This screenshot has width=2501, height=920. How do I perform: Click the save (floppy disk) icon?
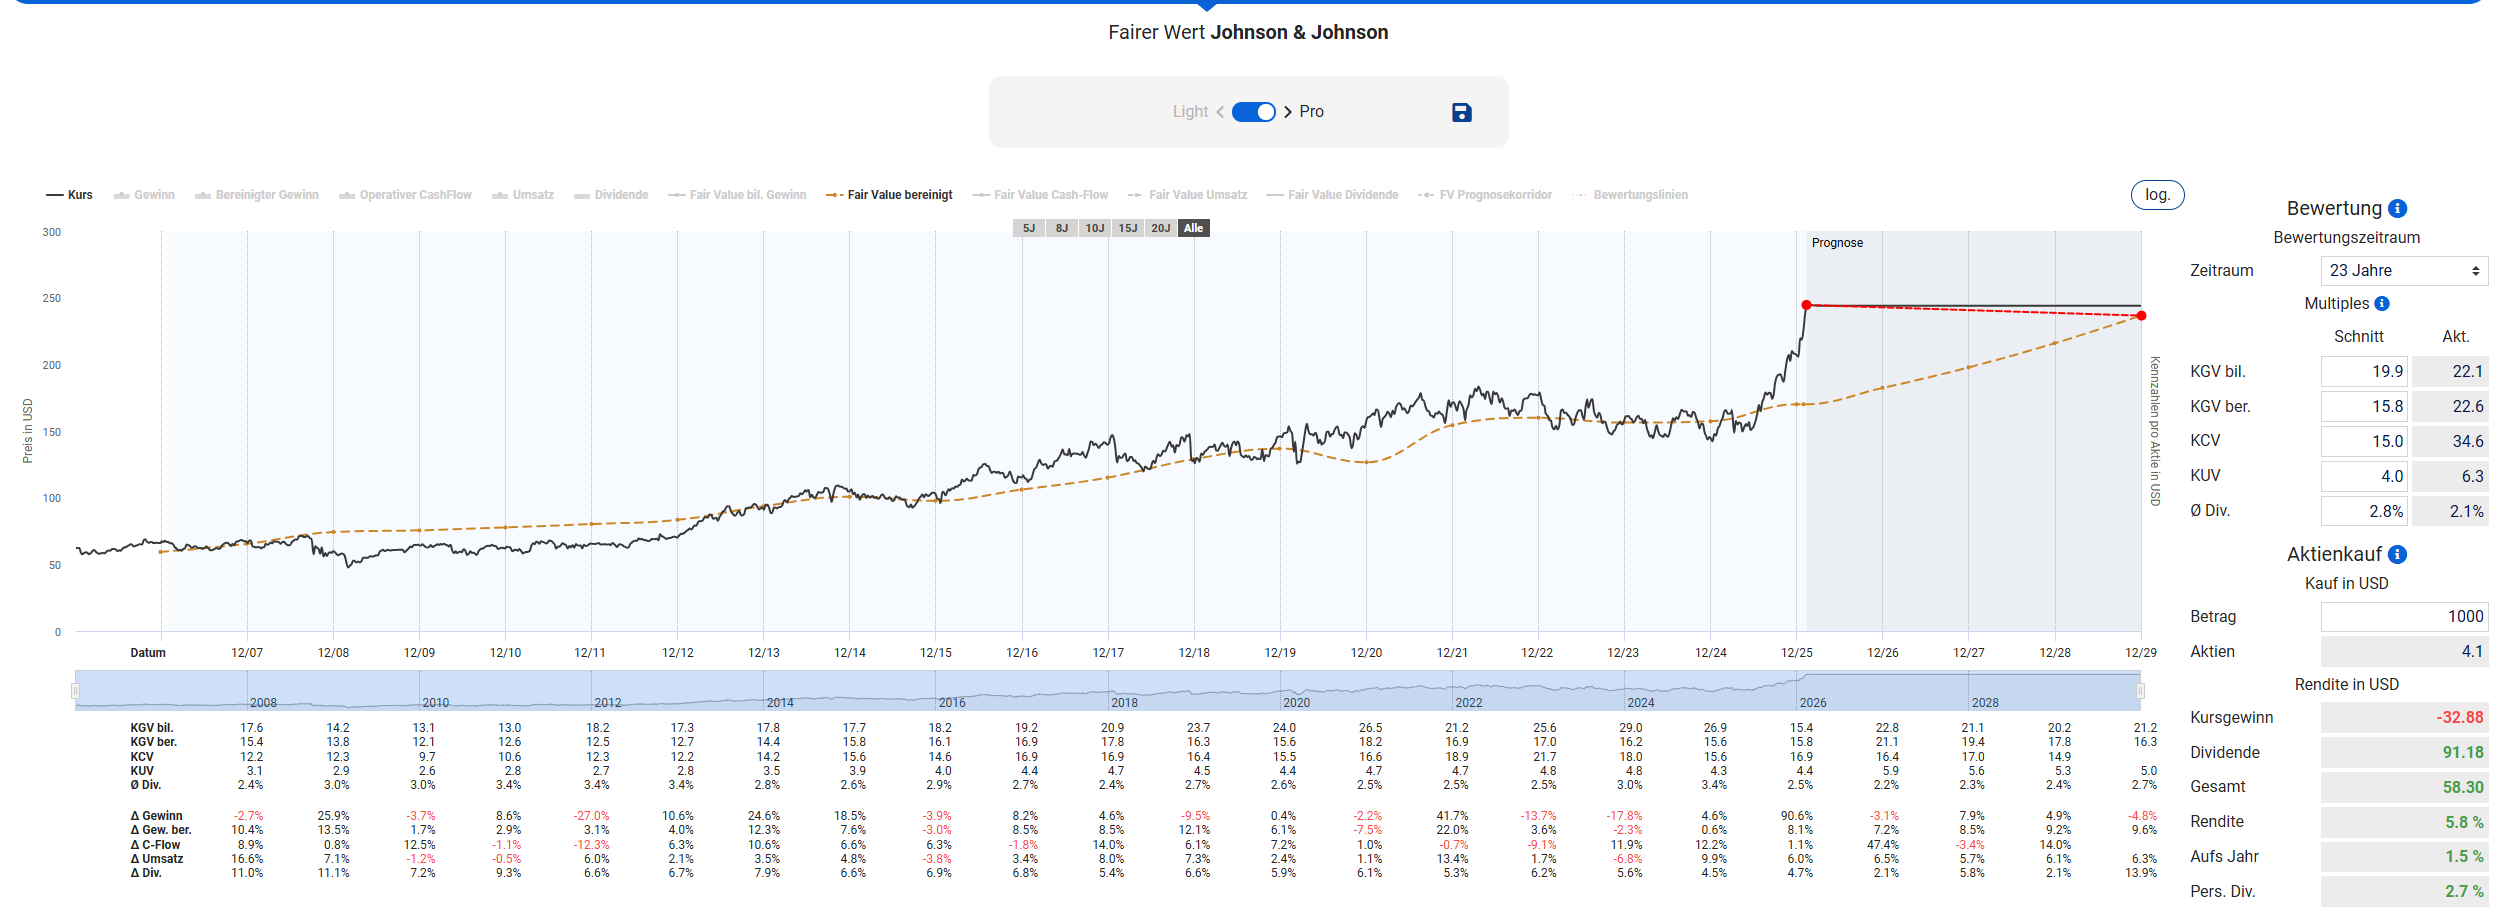pos(1461,113)
